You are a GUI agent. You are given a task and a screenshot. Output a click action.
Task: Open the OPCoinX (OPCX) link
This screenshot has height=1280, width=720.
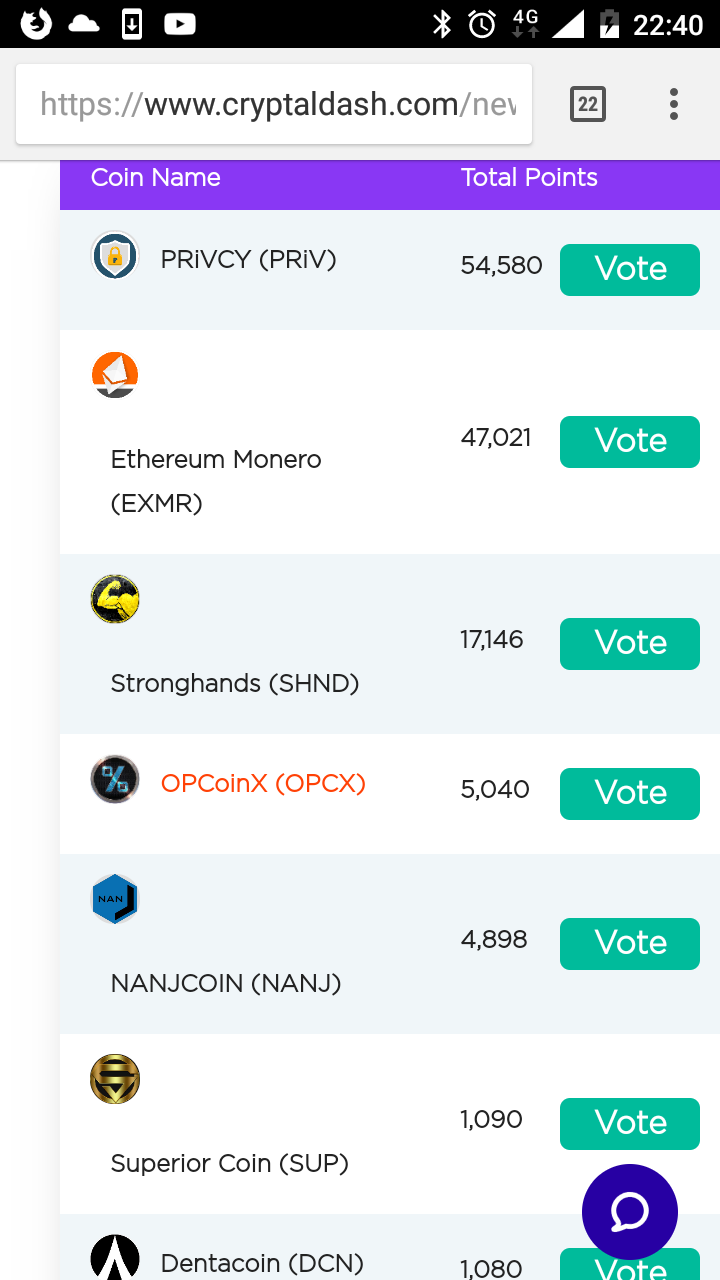[x=263, y=784]
